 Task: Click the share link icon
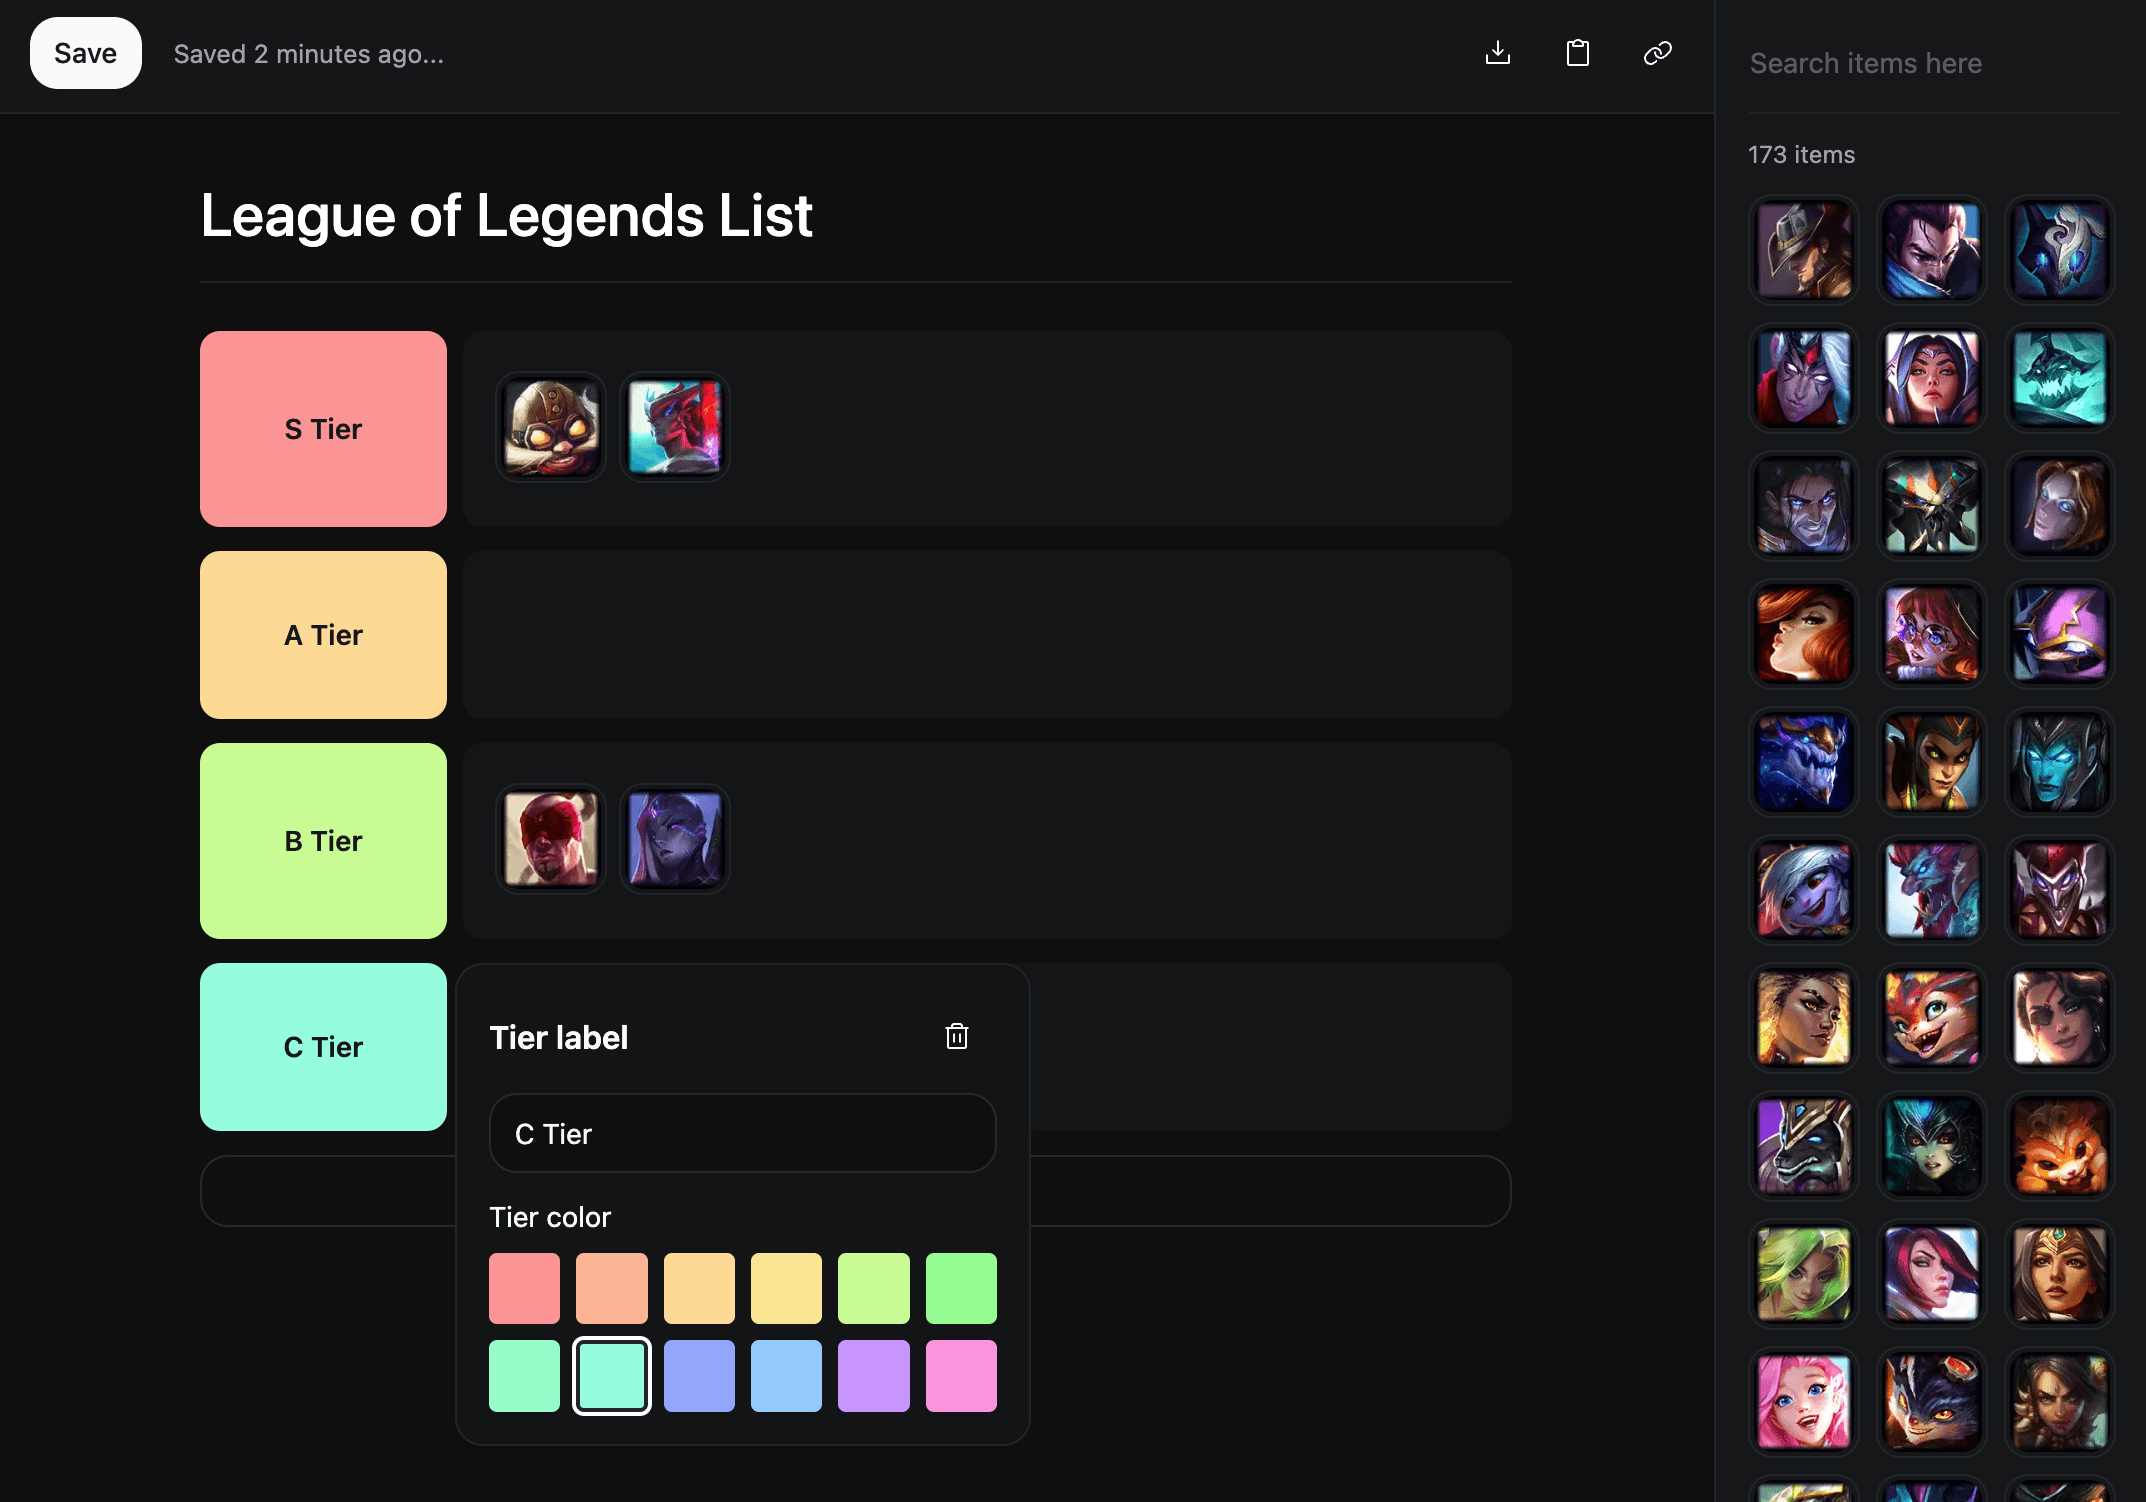[x=1657, y=53]
